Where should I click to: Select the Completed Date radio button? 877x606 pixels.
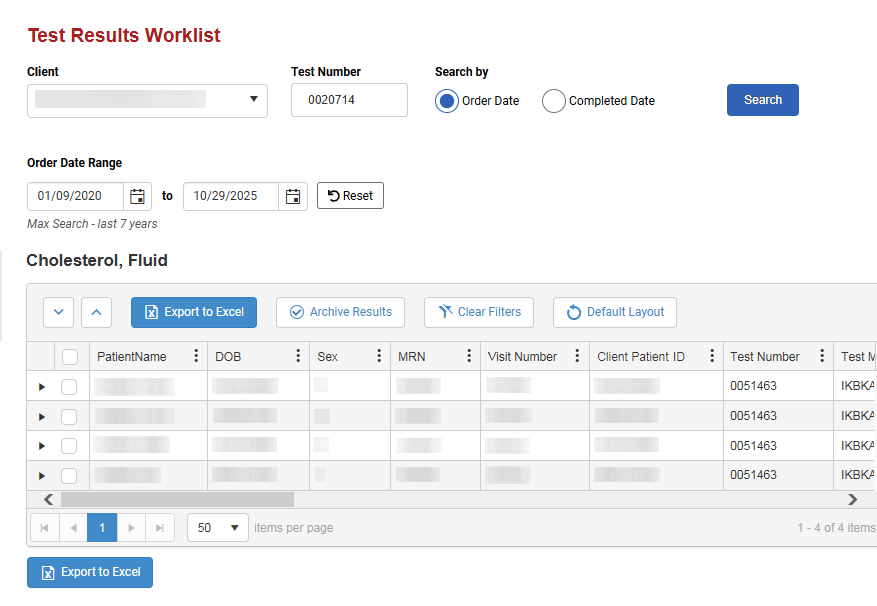tap(554, 101)
